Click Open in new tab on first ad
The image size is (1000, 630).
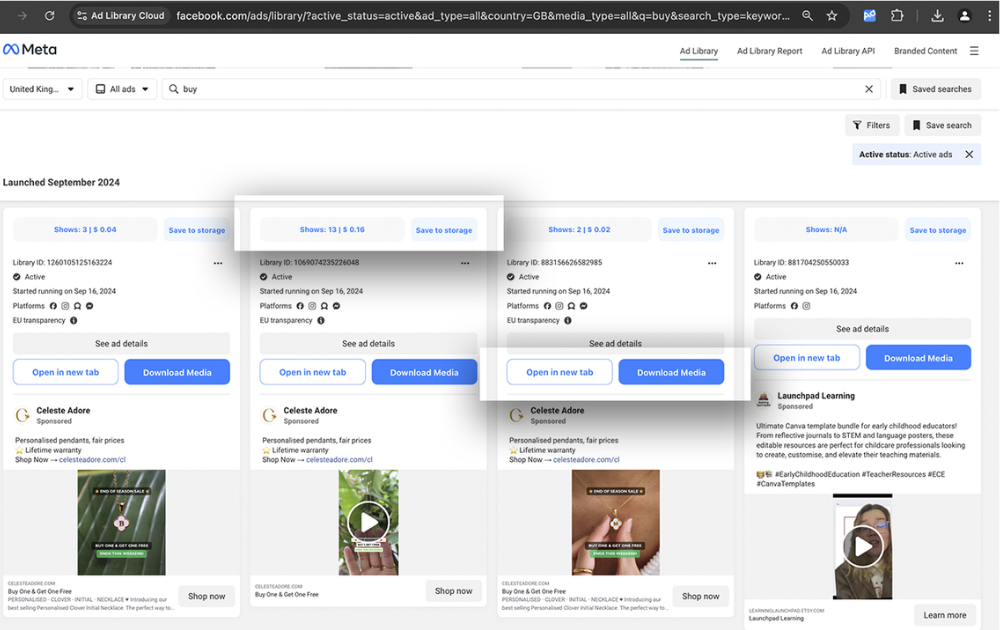point(66,372)
